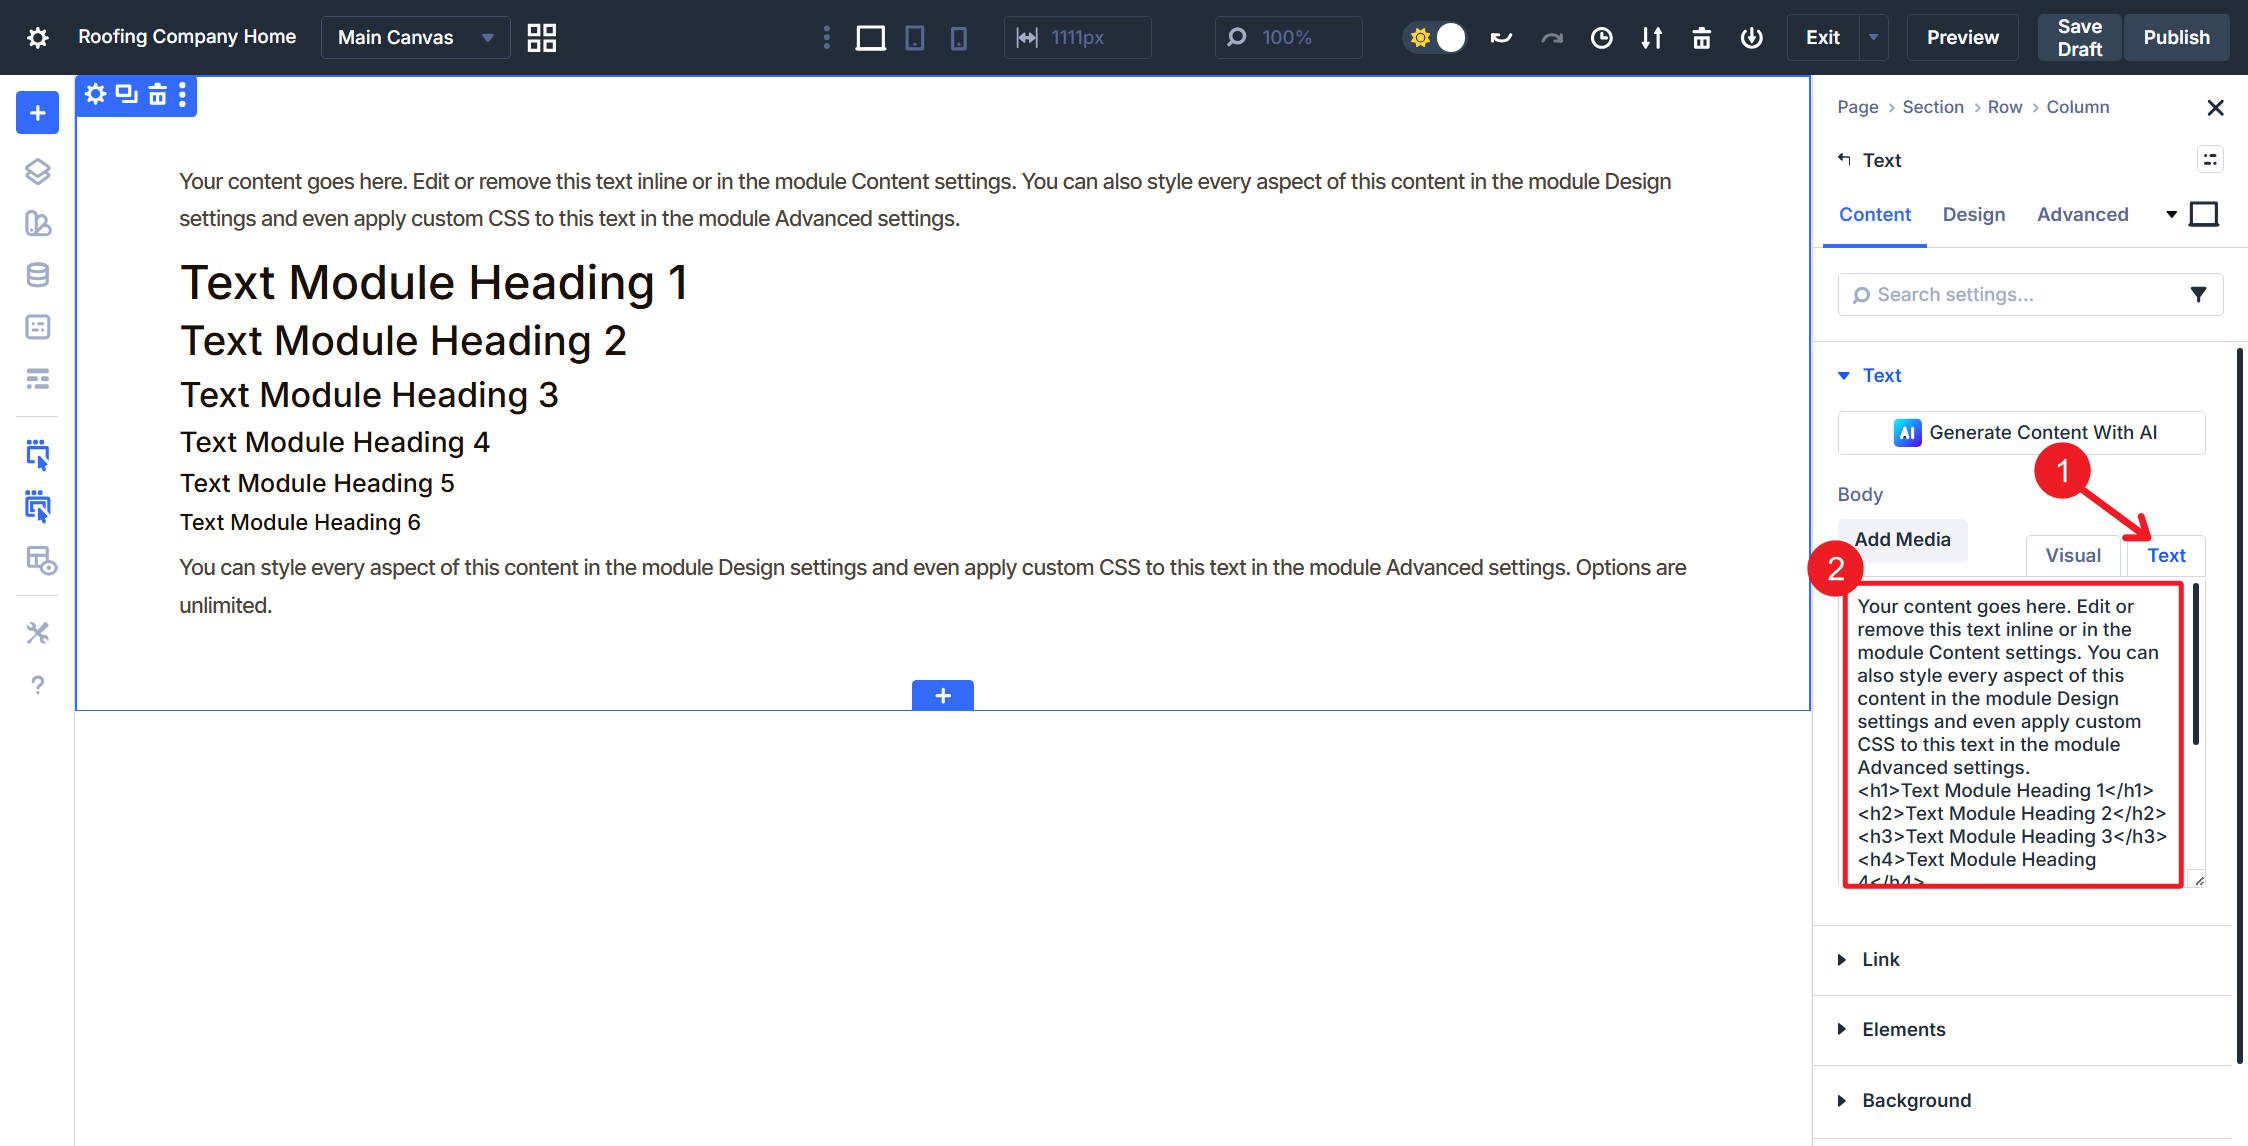2248x1146 pixels.
Task: Switch to tablet preview mode
Action: click(915, 38)
